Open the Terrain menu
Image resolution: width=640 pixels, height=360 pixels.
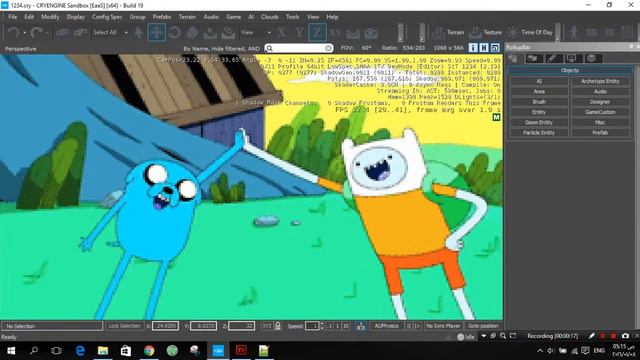[x=187, y=17]
